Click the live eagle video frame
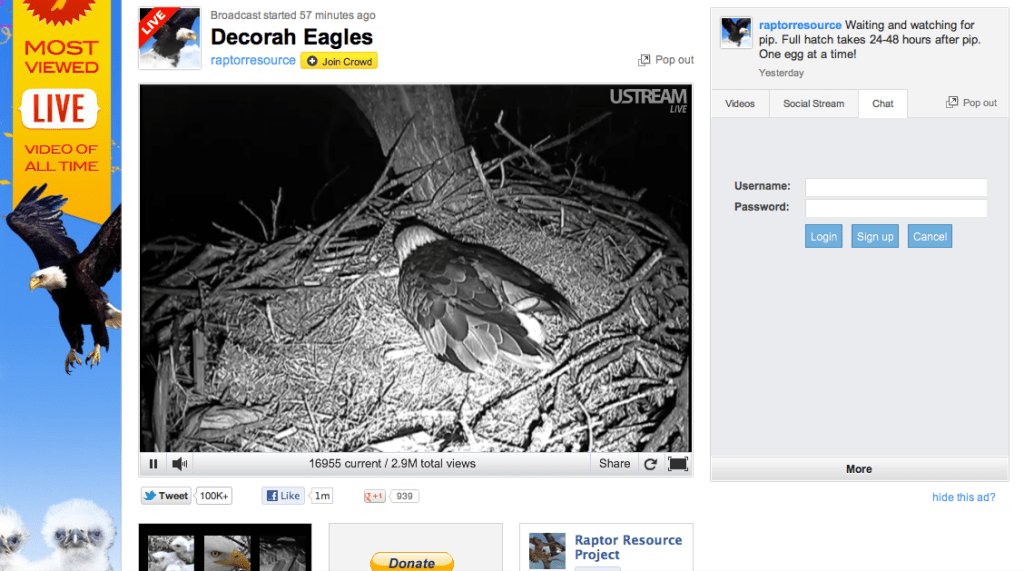Viewport: 1024px width, 571px height. [x=415, y=268]
